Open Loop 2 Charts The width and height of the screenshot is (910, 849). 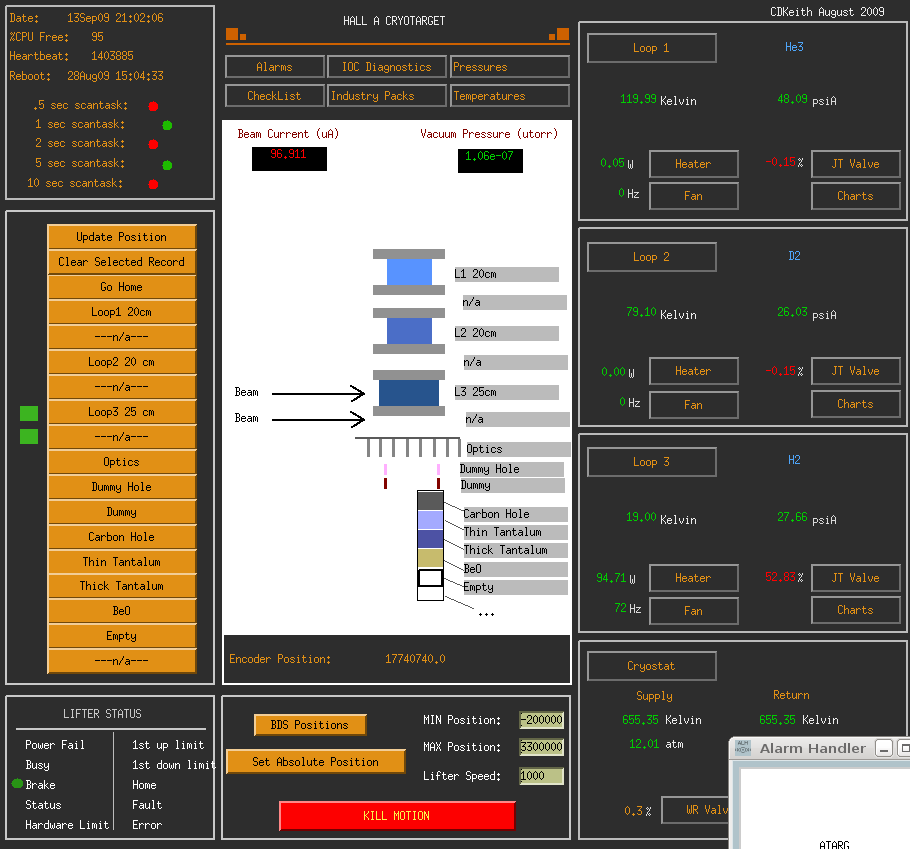(x=855, y=404)
